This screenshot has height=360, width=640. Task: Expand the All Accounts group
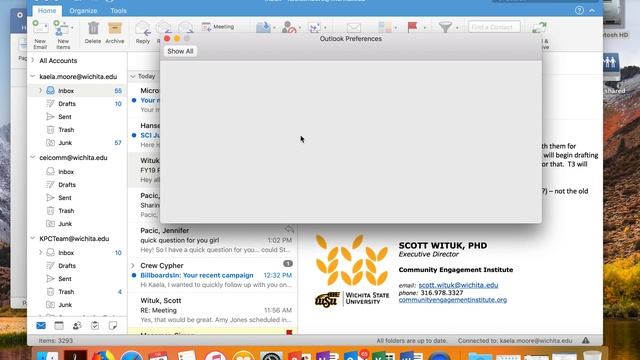(x=33, y=60)
